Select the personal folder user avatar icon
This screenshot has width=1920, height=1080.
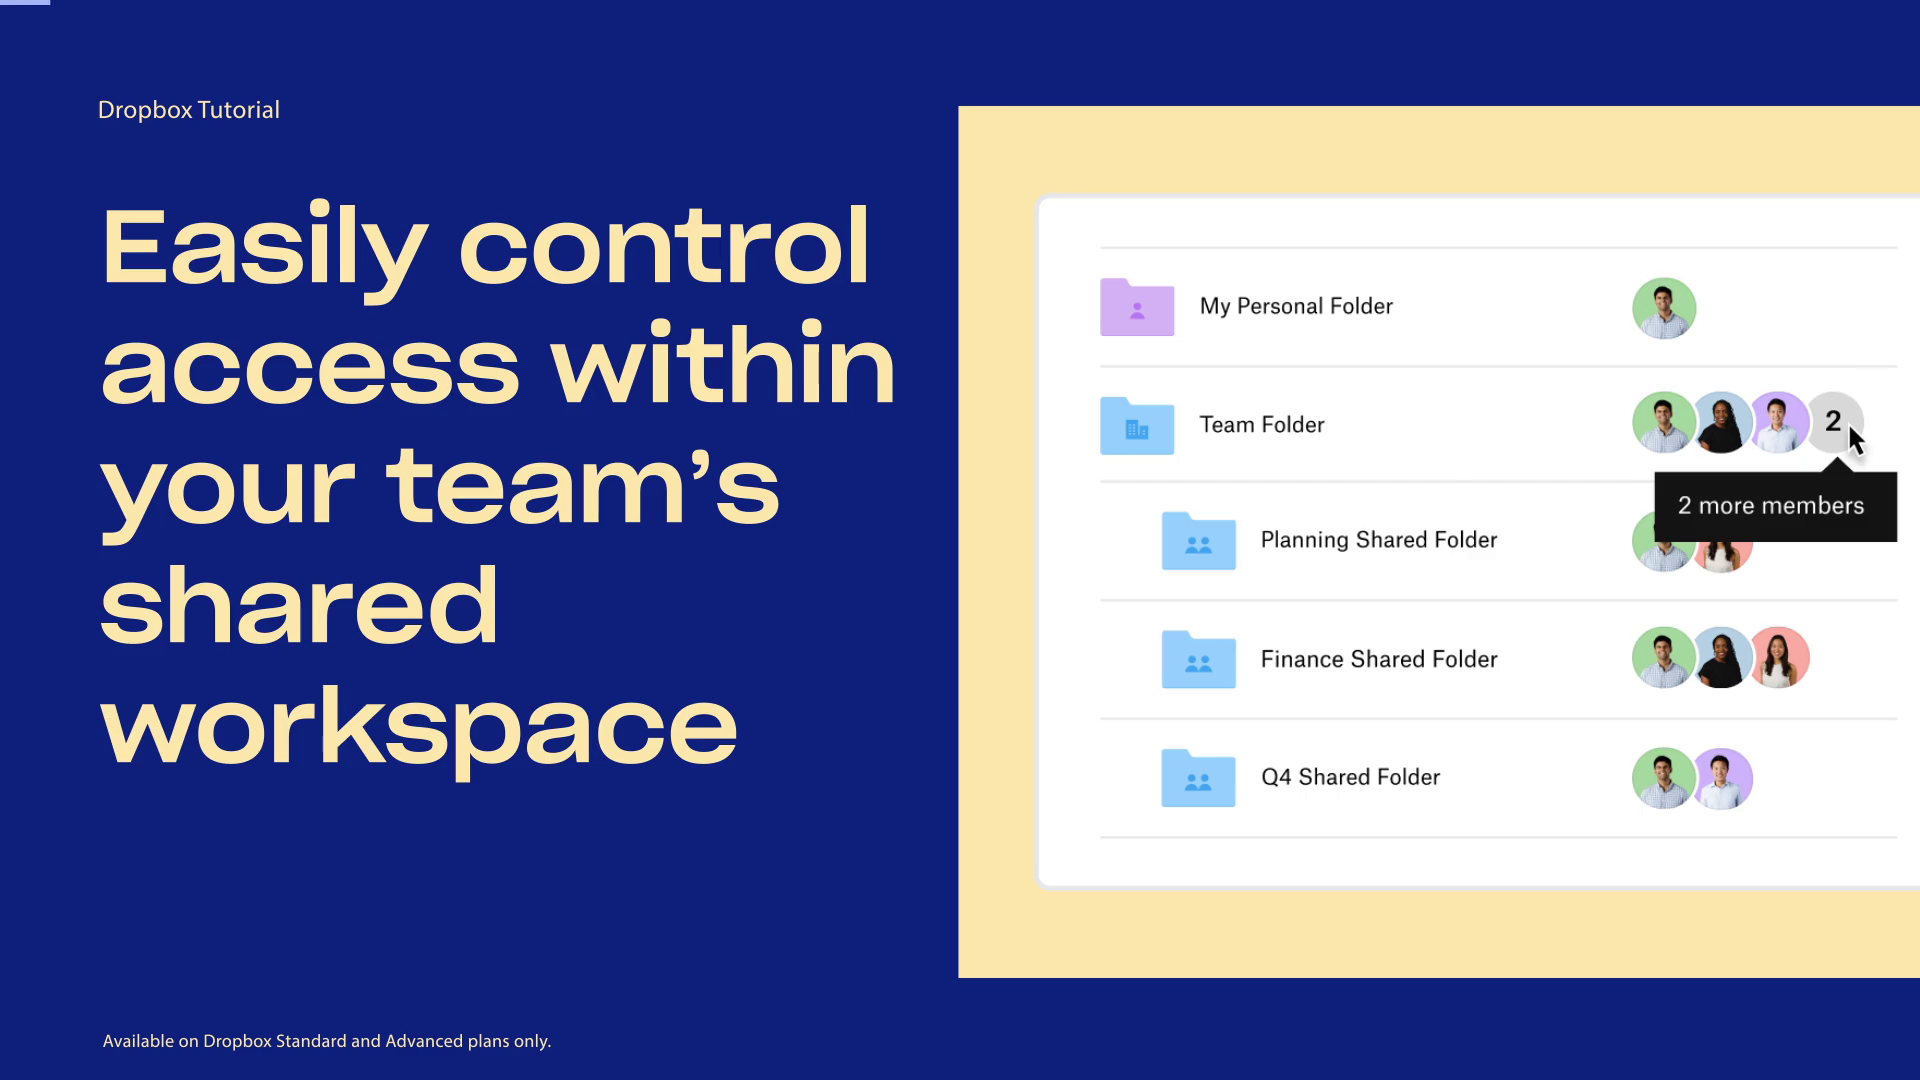1663,306
